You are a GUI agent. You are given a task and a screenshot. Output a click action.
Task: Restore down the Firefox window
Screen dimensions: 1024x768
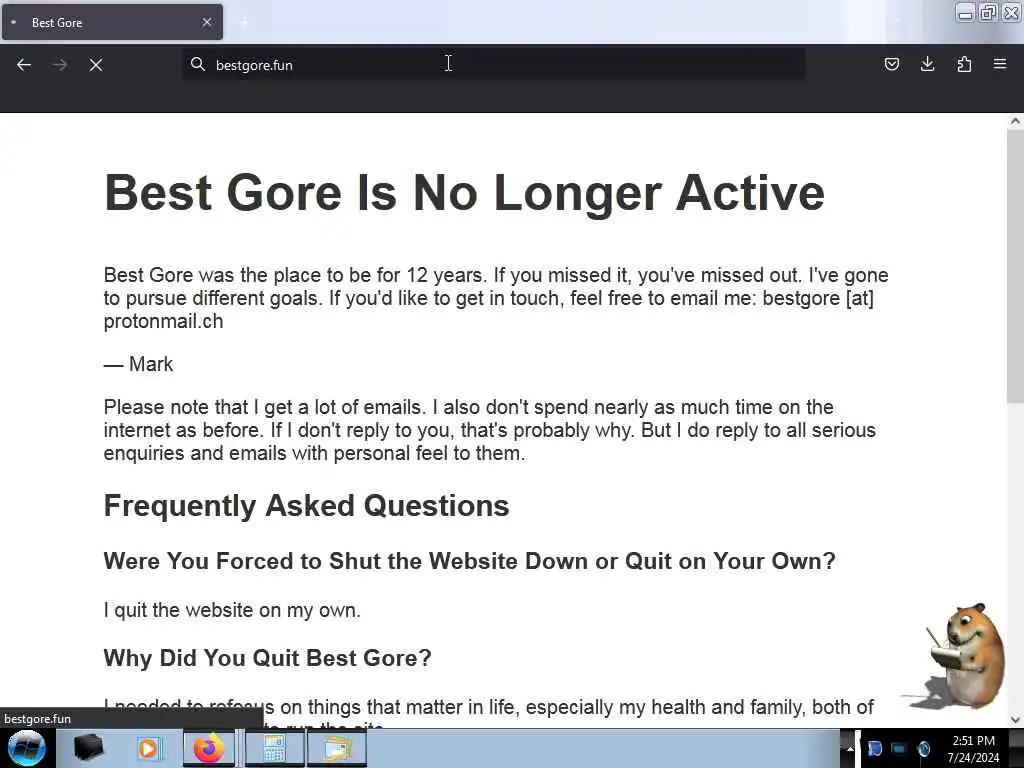[x=988, y=12]
